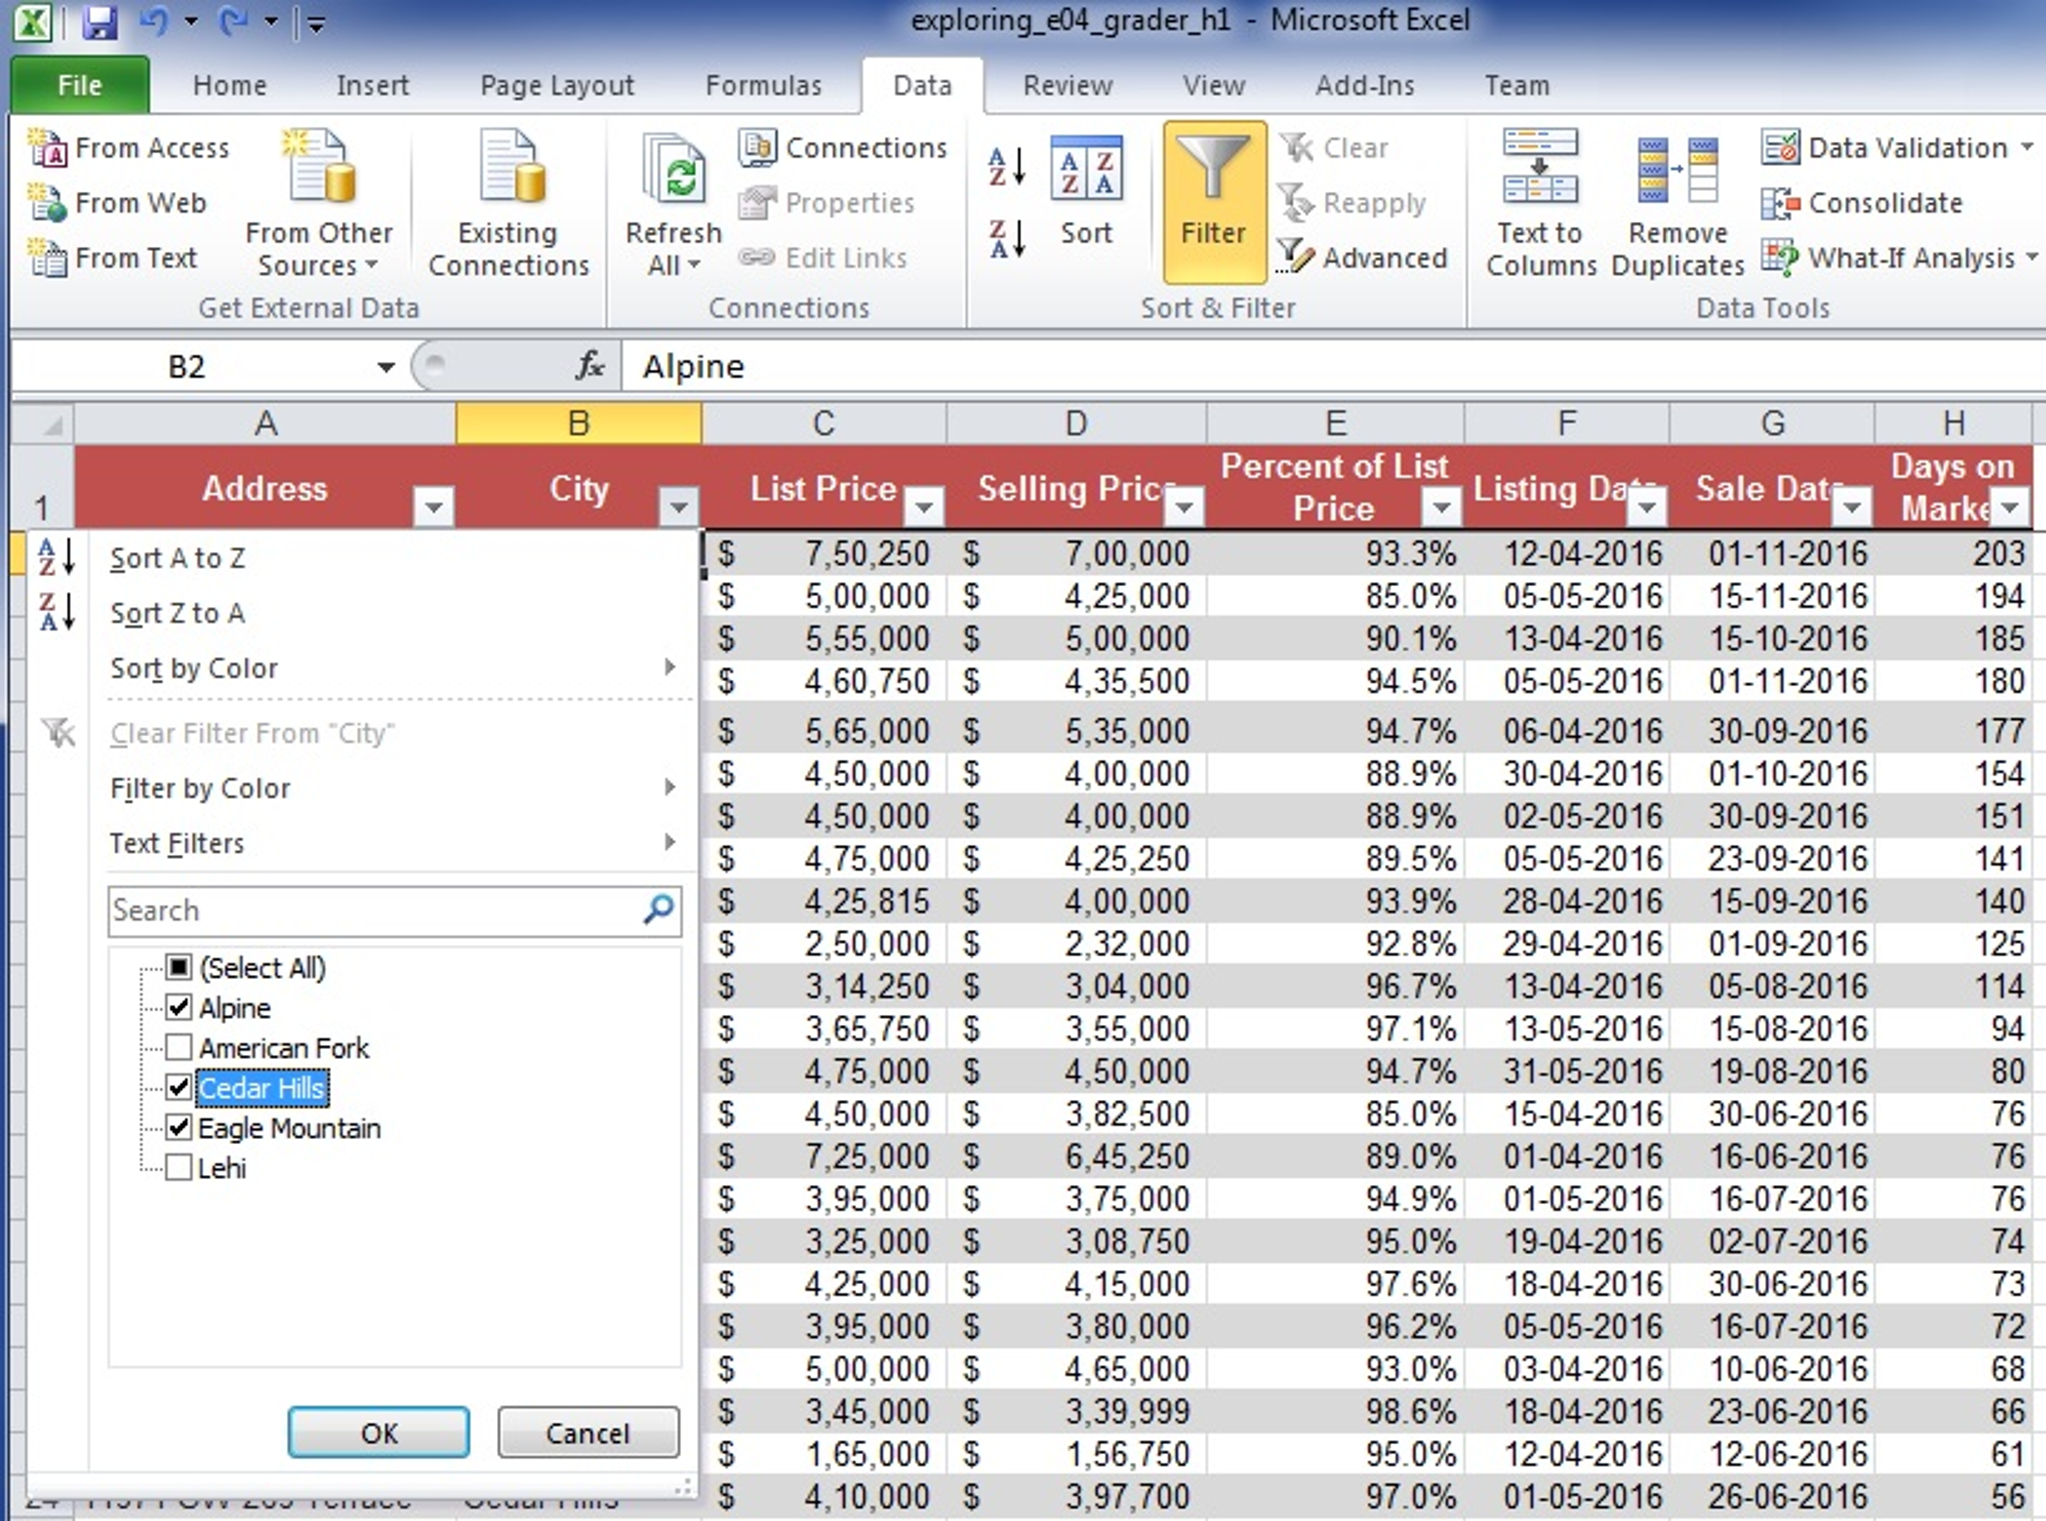Uncheck the Cedar Hills checkbox
The image size is (2046, 1521).
(179, 1087)
